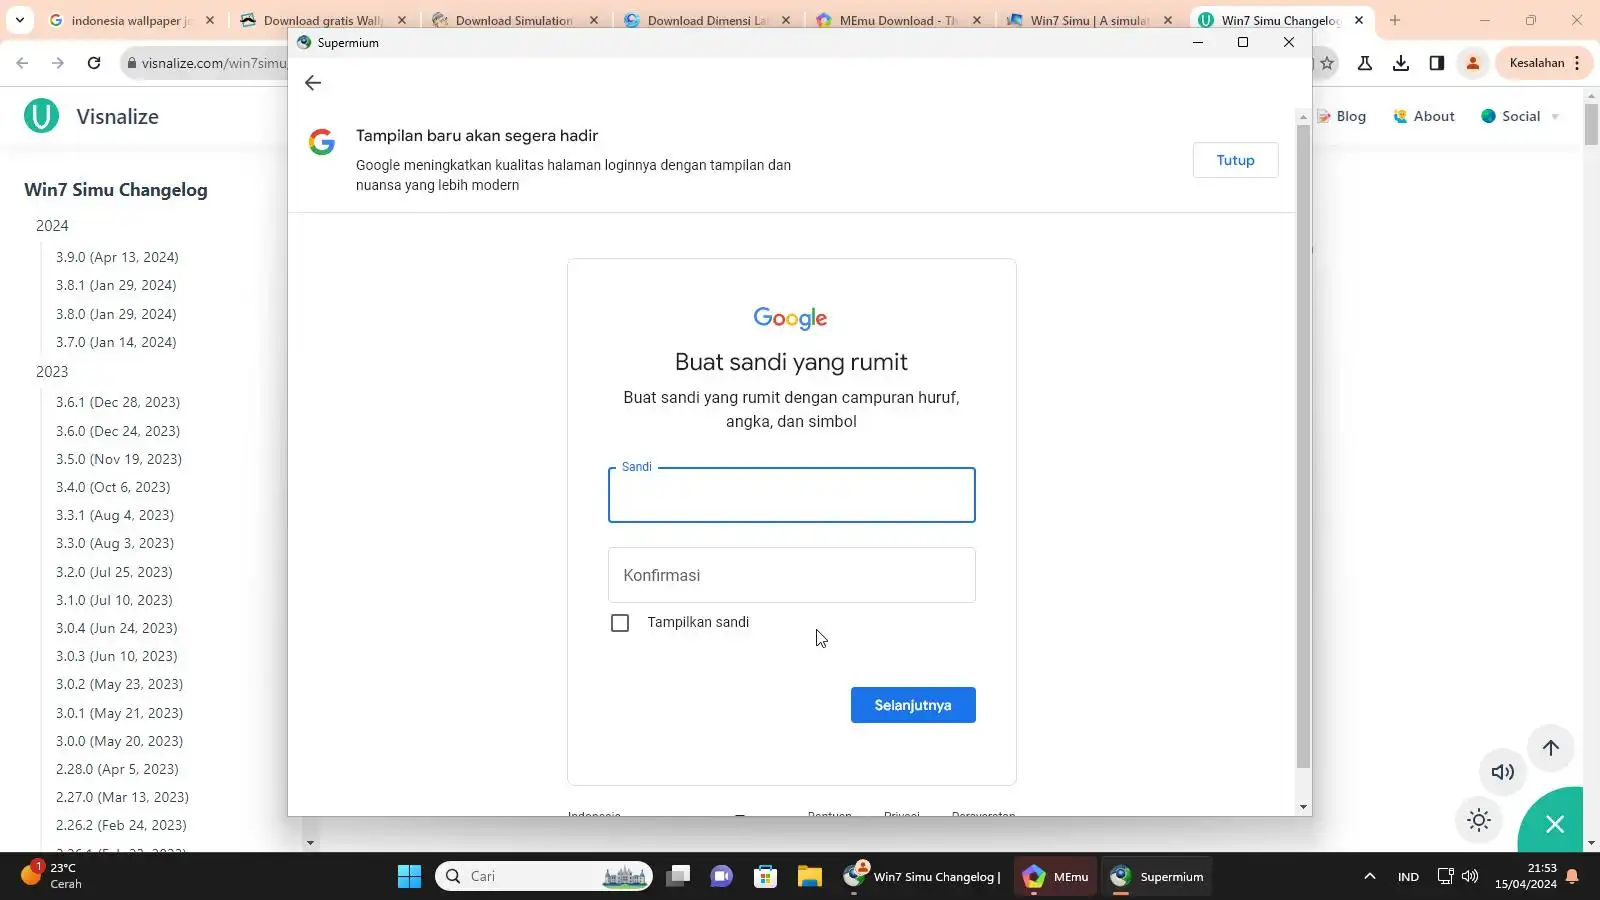Open the Kesalahan three-dot menu
This screenshot has height=900, width=1600.
(1577, 63)
